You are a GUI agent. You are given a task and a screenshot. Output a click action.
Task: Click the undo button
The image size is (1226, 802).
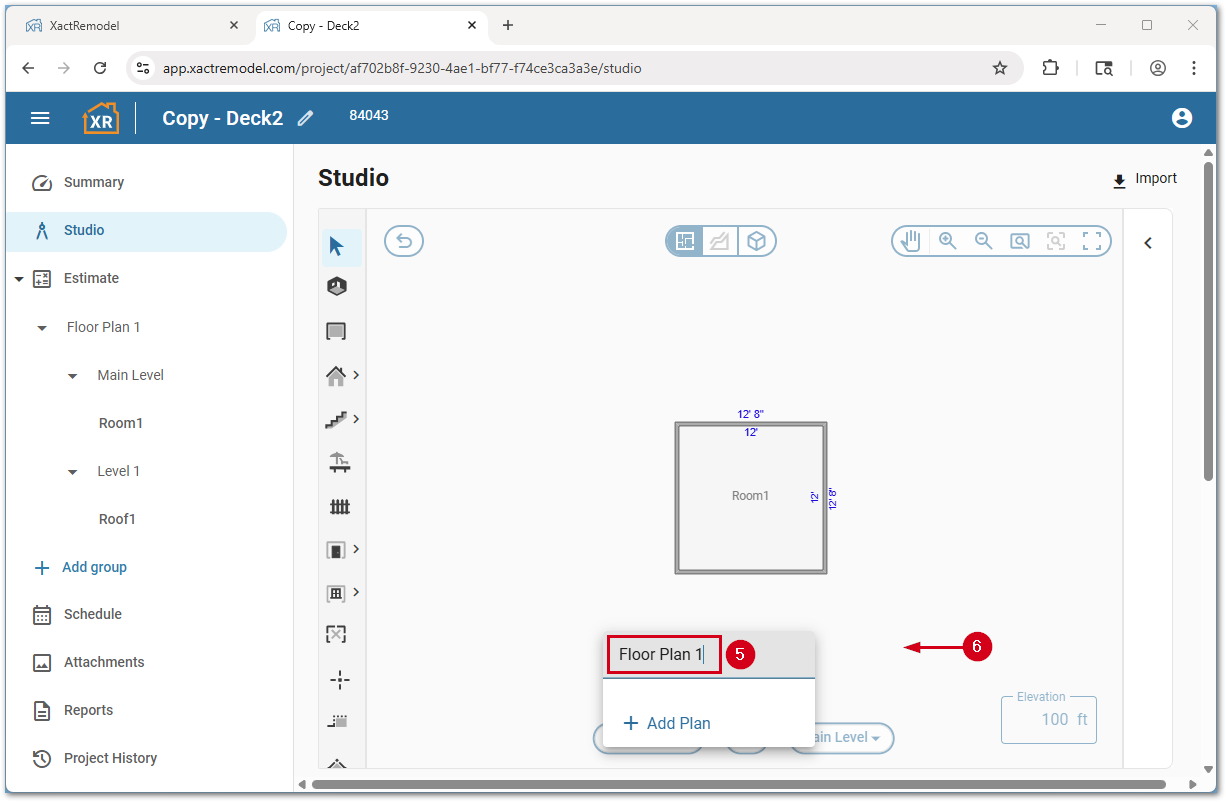coord(404,241)
